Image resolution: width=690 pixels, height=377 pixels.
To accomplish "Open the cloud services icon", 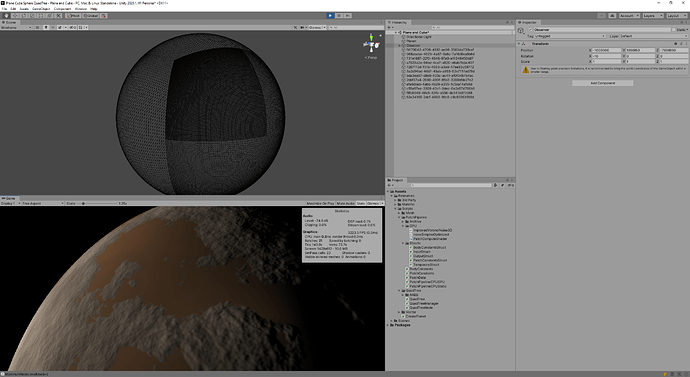I will pos(612,16).
